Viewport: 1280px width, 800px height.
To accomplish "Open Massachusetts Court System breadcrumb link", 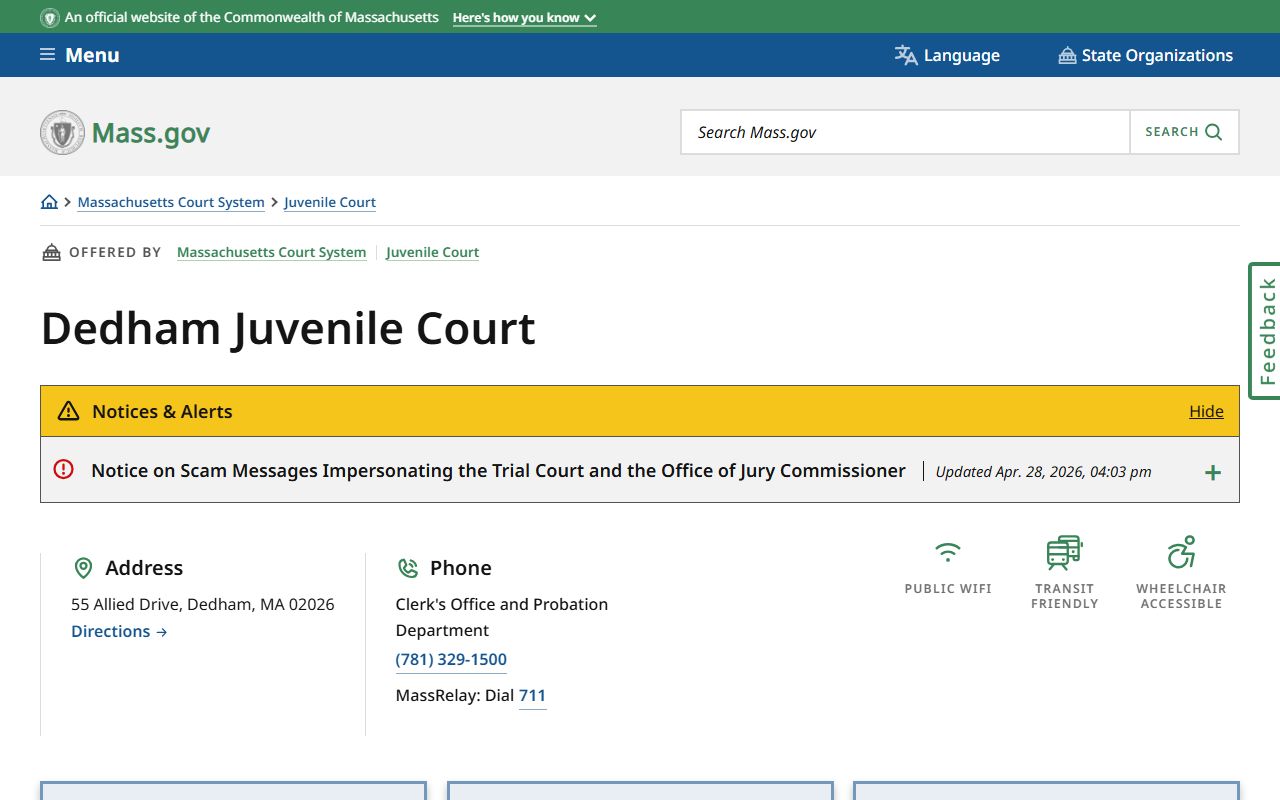I will coord(171,202).
